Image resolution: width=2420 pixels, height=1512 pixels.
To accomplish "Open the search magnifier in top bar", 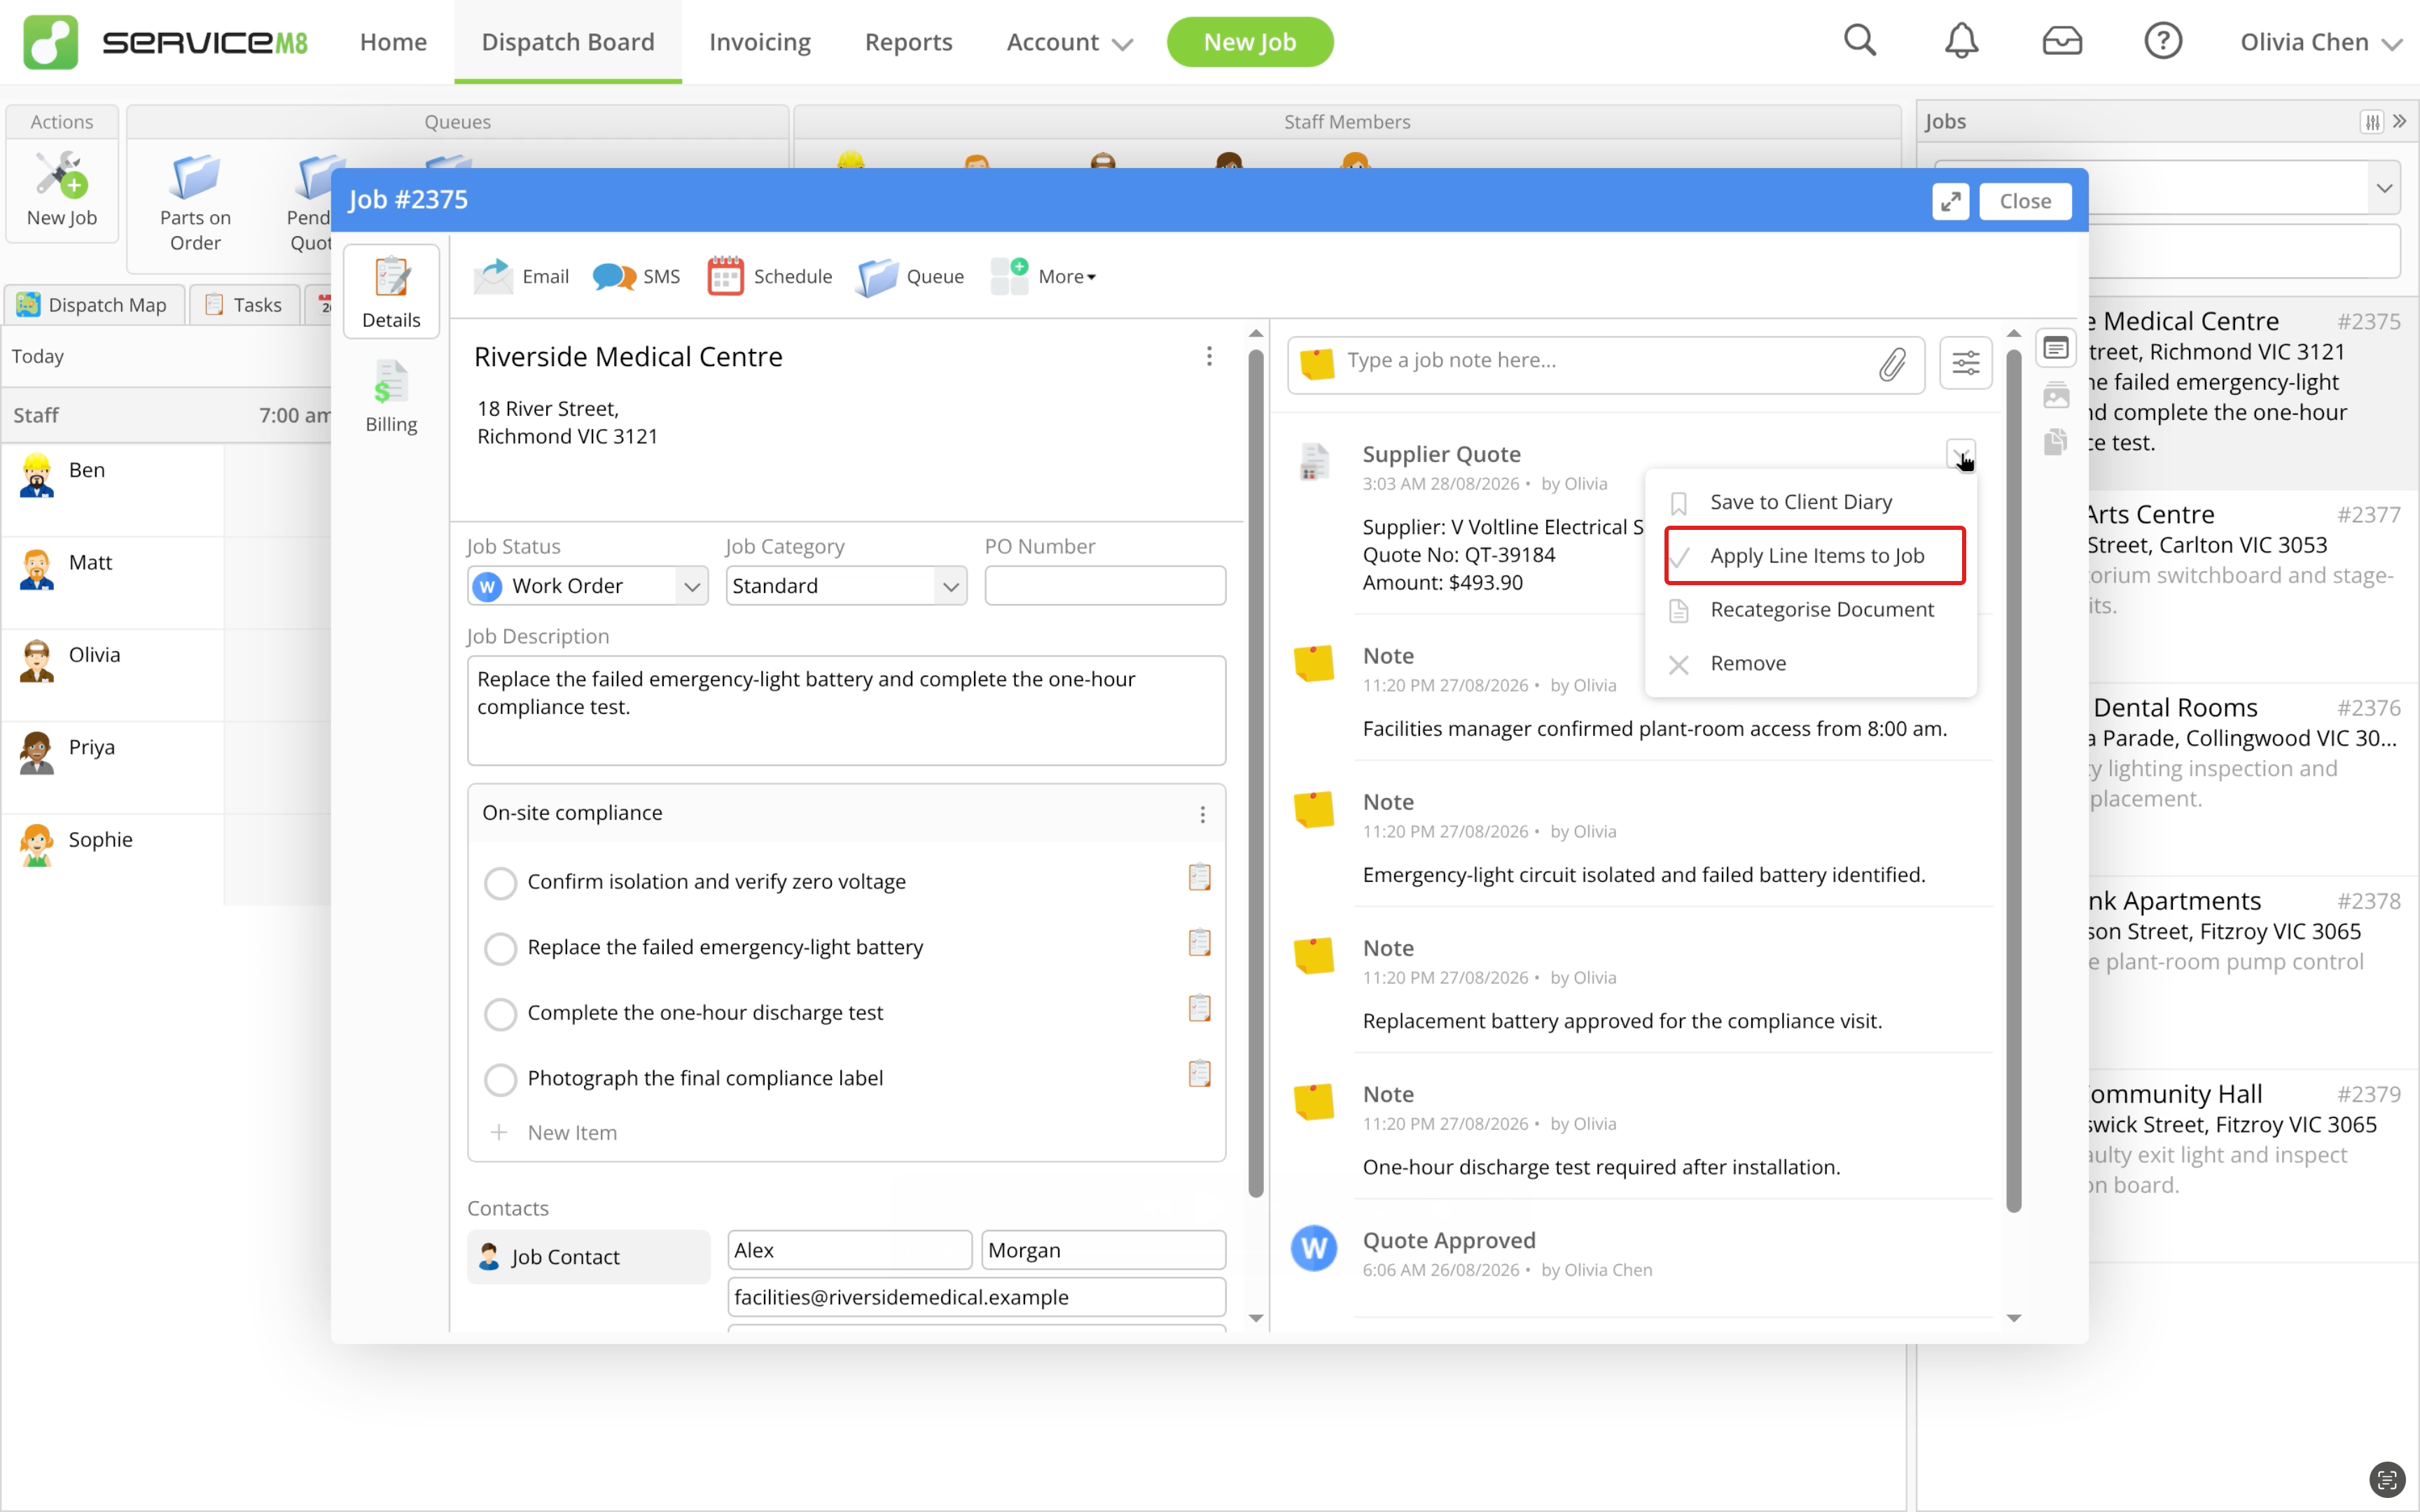I will coord(1860,41).
